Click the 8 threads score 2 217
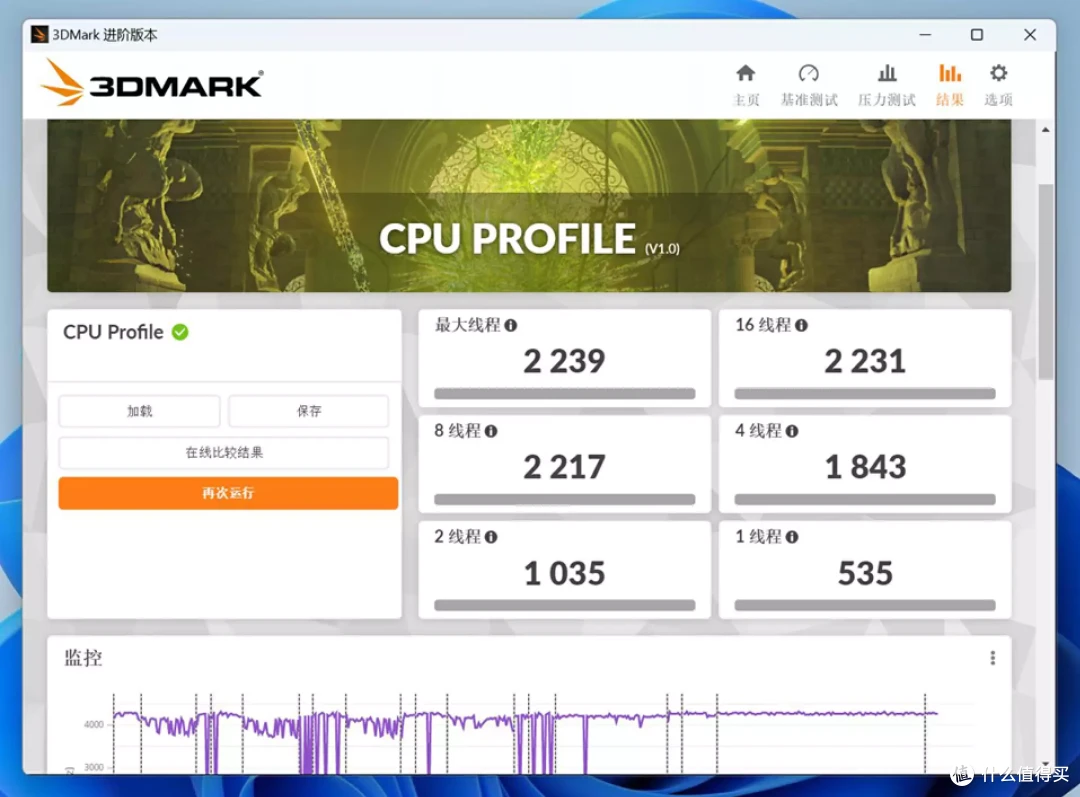 [x=564, y=467]
